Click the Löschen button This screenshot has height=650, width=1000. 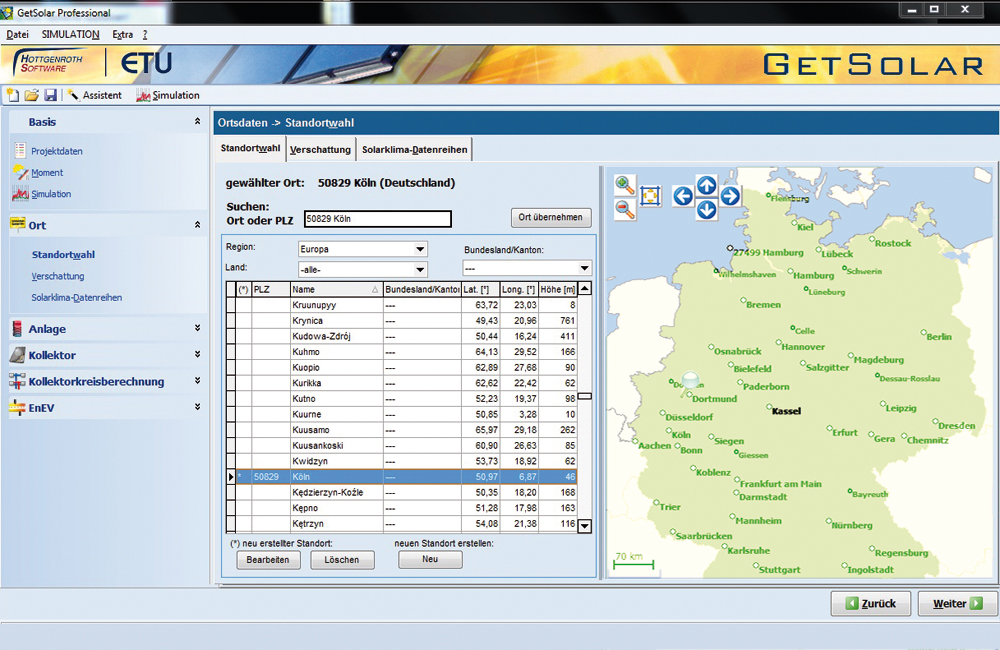pyautogui.click(x=342, y=560)
